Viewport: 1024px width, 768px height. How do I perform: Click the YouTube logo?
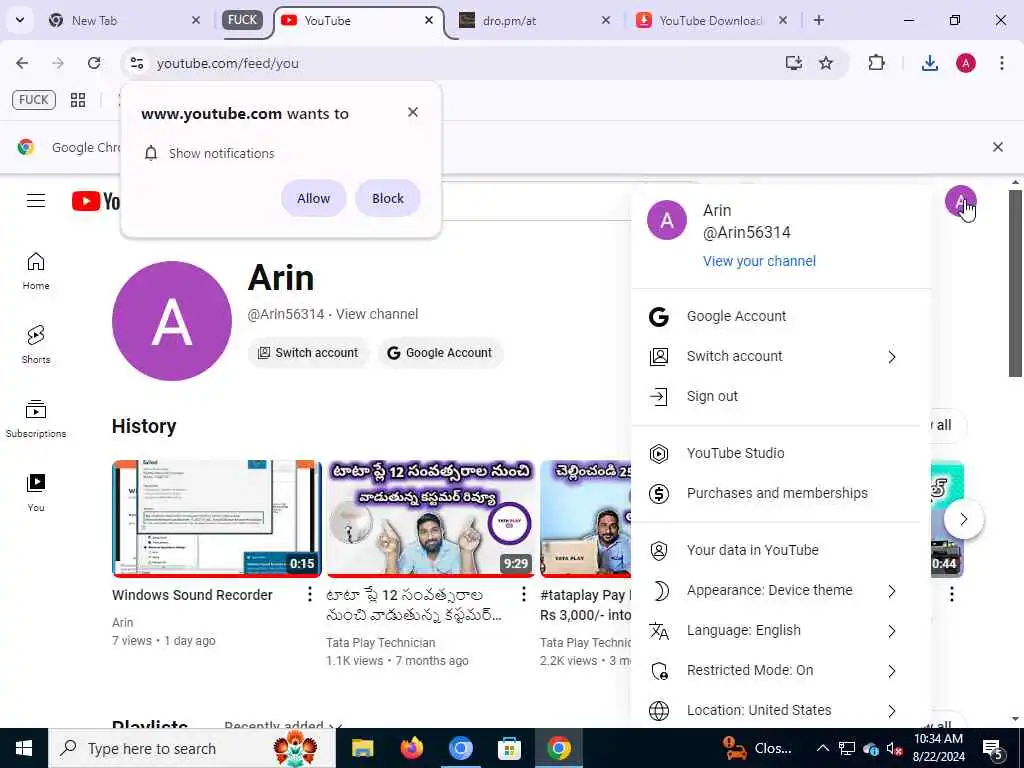tap(96, 201)
